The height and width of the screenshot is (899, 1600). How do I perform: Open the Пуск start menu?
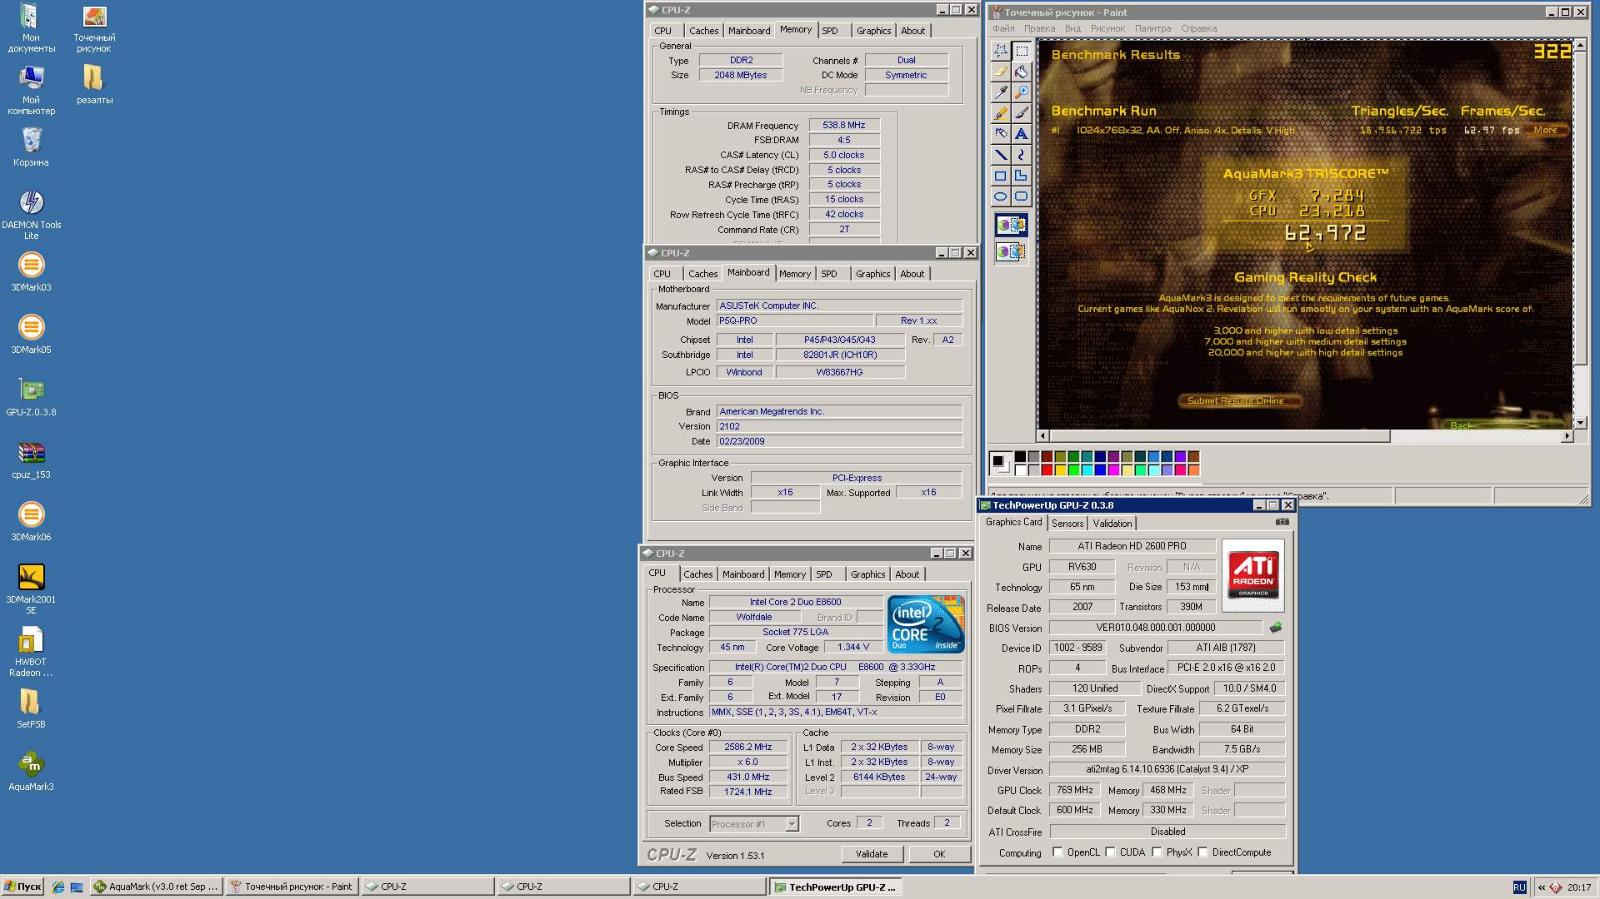click(x=23, y=887)
